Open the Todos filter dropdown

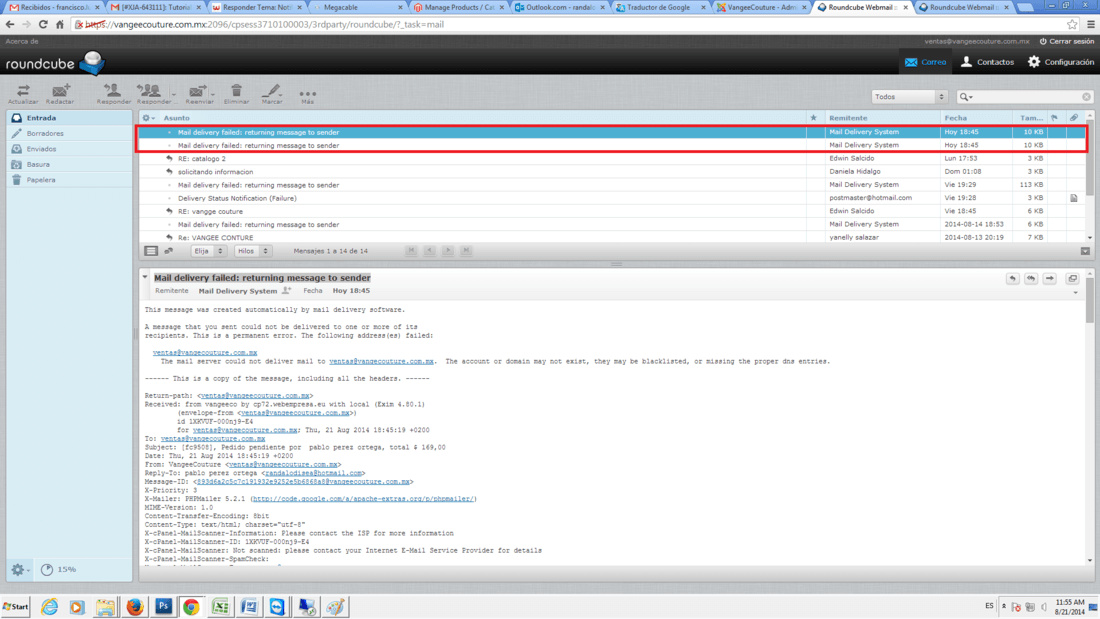click(909, 96)
